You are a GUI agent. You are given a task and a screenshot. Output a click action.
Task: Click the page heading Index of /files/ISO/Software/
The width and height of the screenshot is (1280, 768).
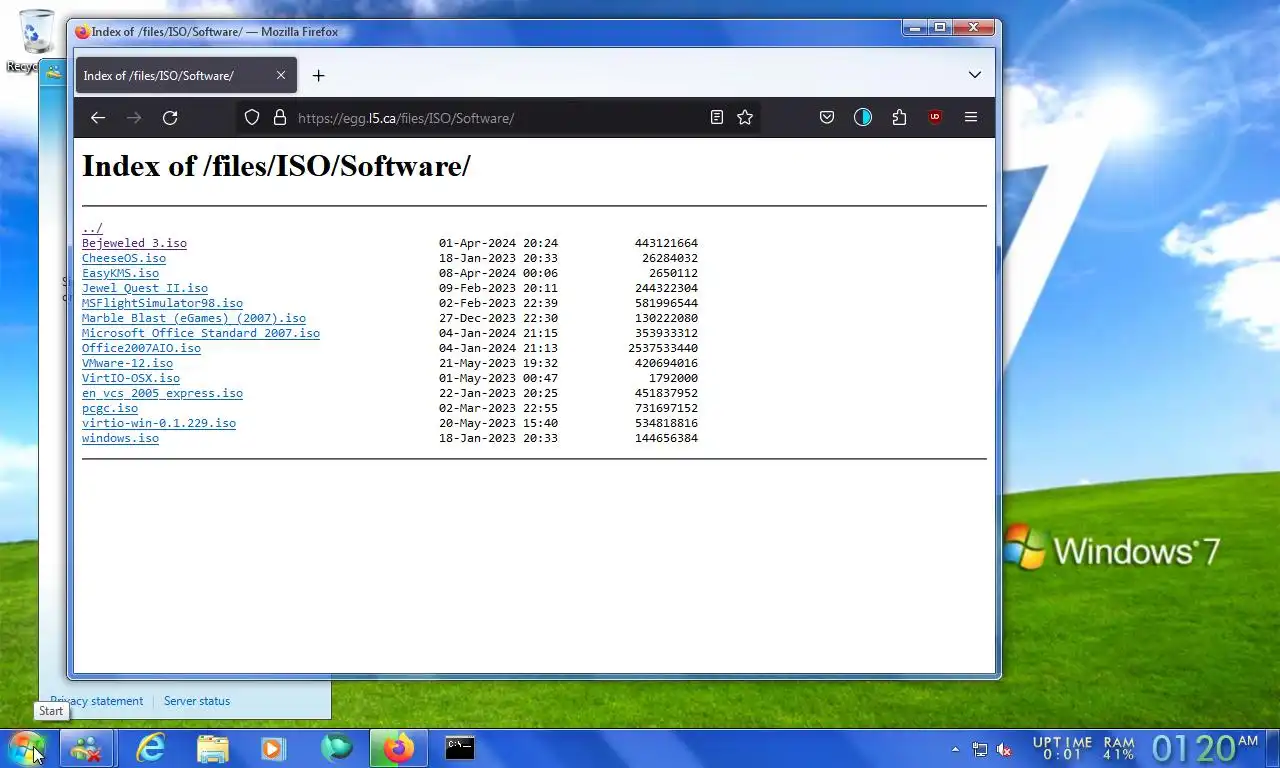point(276,166)
